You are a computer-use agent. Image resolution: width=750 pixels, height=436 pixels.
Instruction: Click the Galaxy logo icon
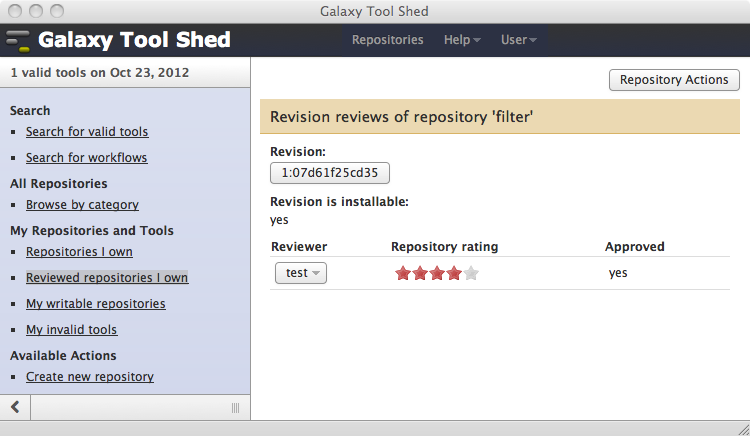18,41
